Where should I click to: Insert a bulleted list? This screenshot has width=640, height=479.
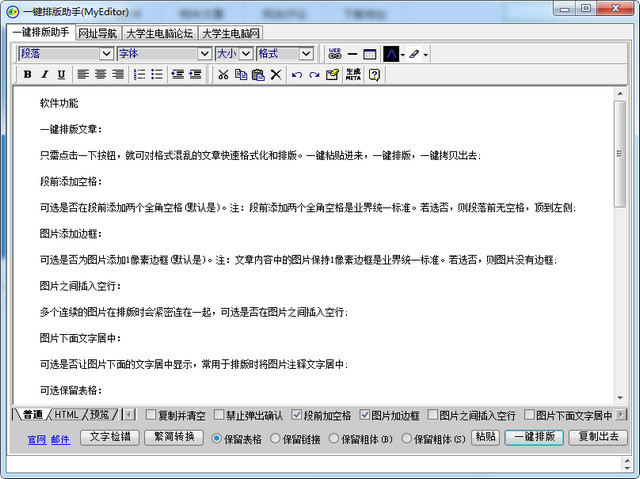click(157, 74)
